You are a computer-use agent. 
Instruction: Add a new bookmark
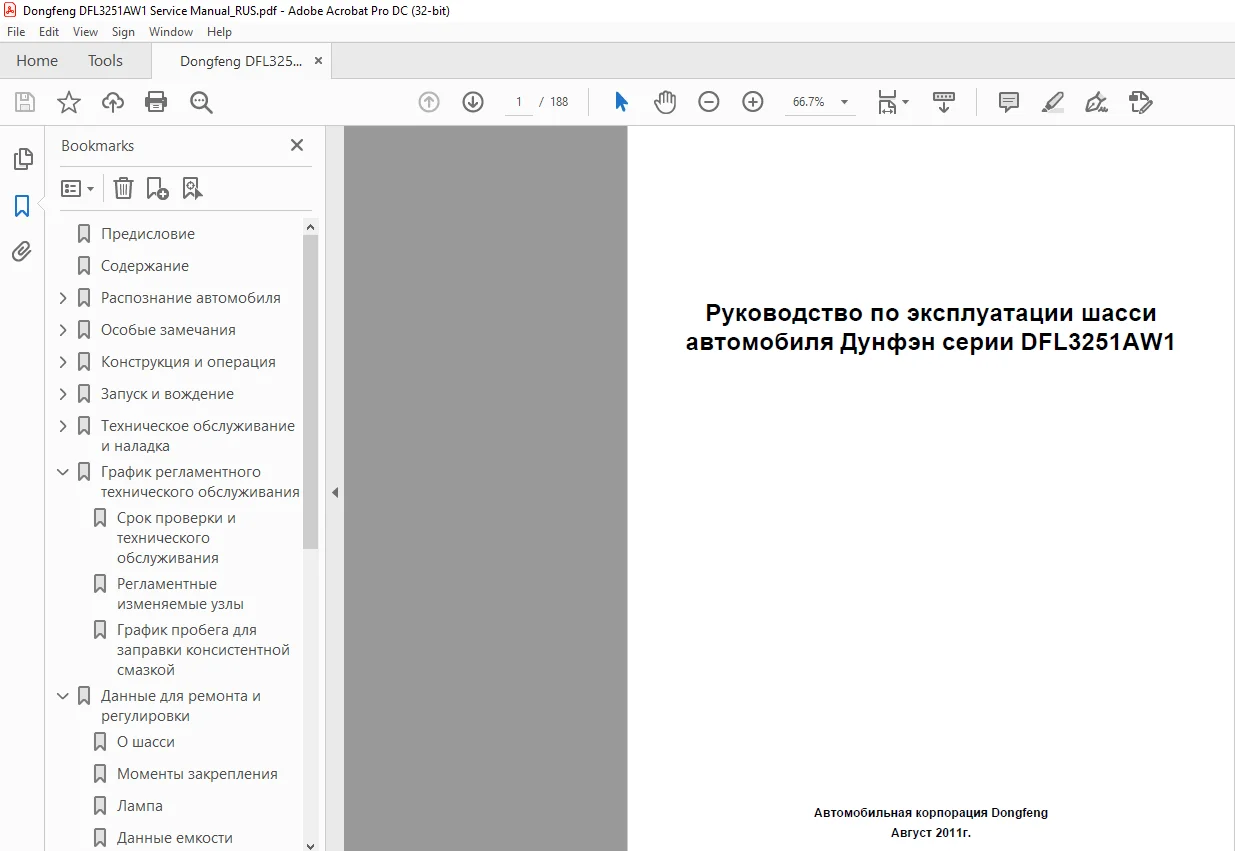pyautogui.click(x=157, y=188)
